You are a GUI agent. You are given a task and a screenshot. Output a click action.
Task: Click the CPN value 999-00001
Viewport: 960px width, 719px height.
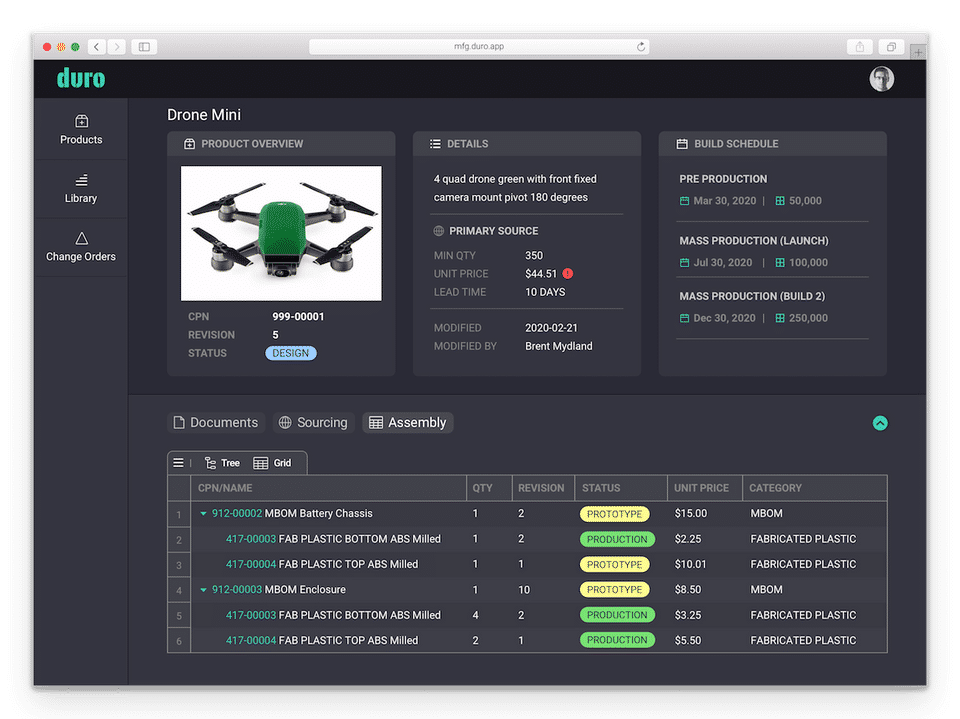pyautogui.click(x=298, y=317)
